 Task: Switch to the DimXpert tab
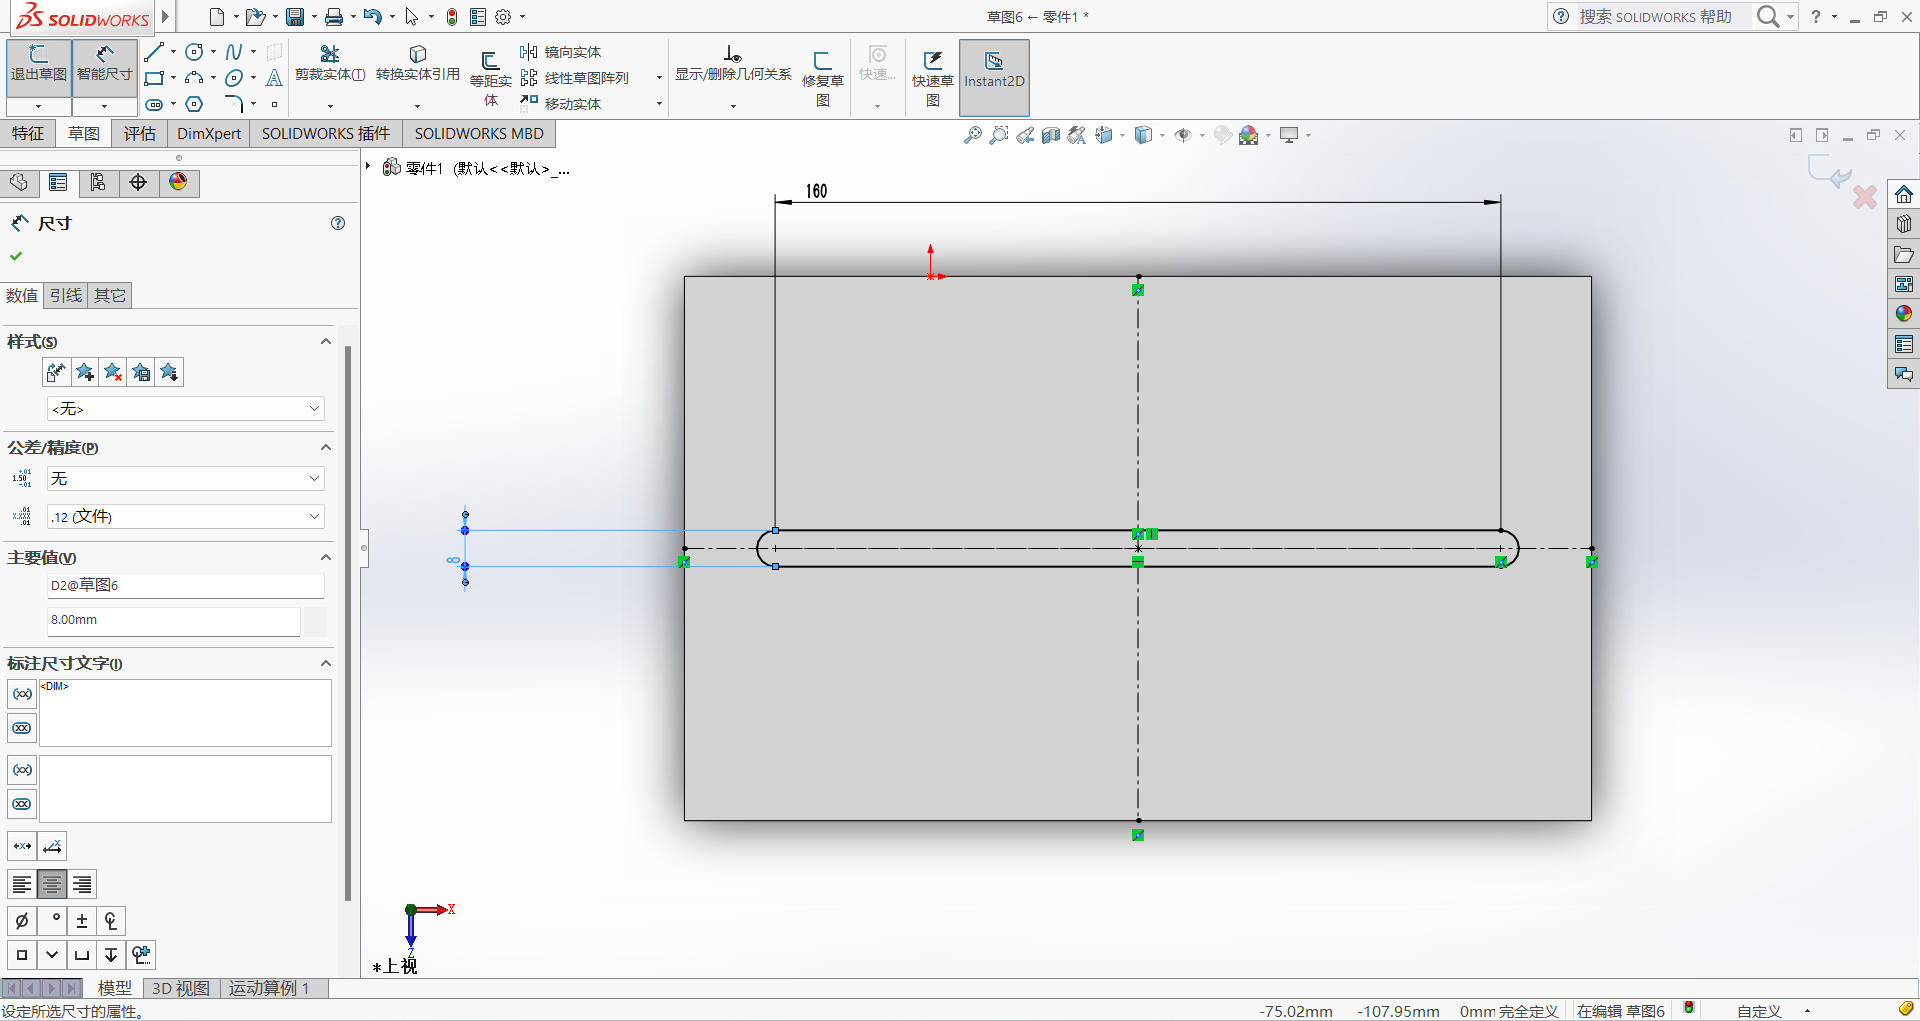[209, 134]
